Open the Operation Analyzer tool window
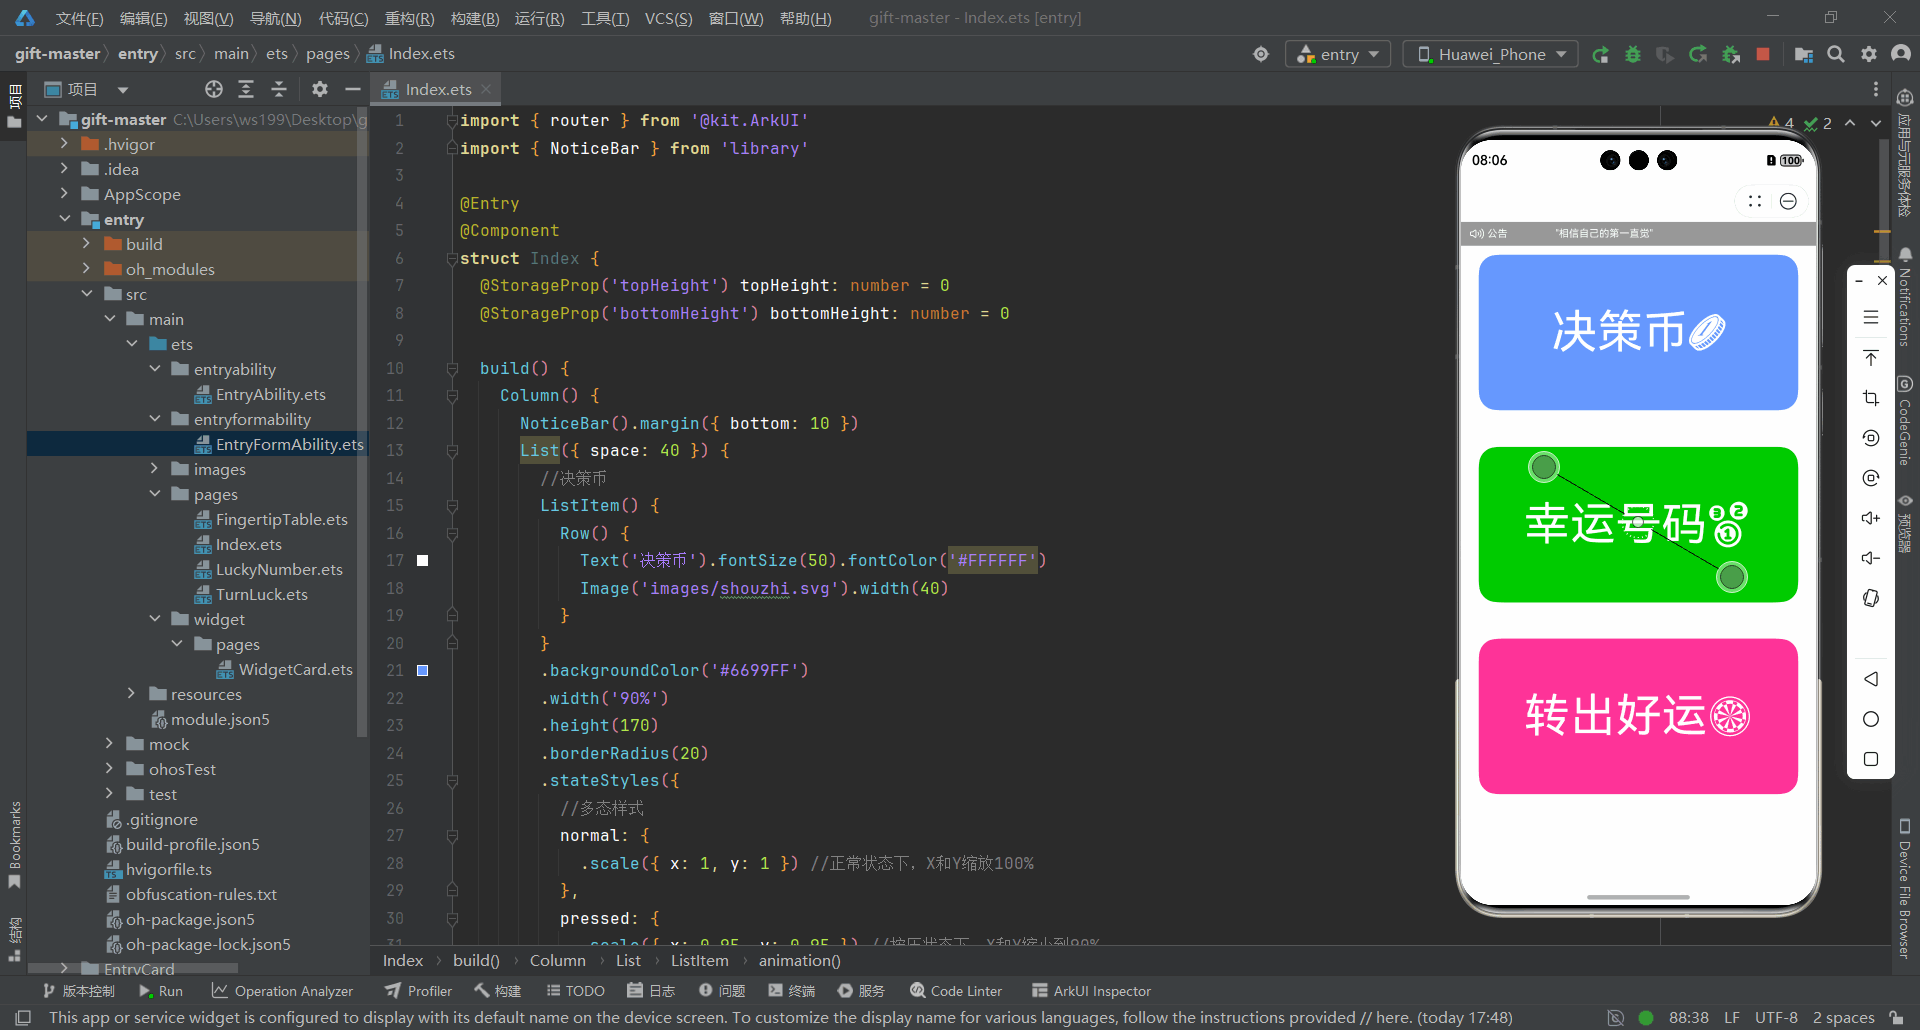This screenshot has width=1920, height=1030. coord(282,991)
